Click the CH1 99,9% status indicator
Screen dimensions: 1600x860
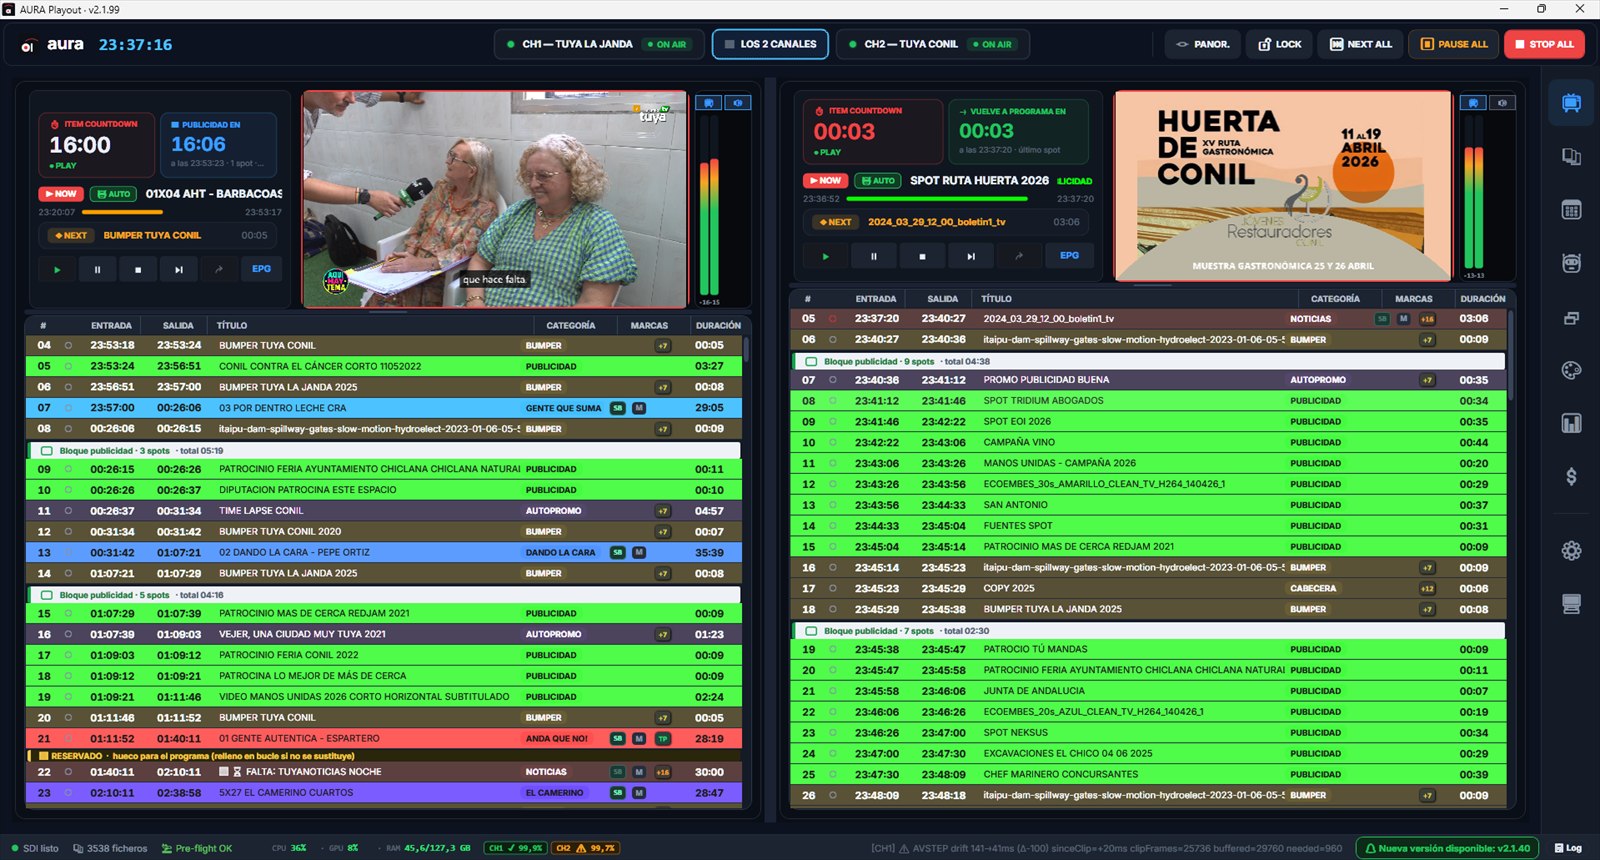click(x=515, y=848)
